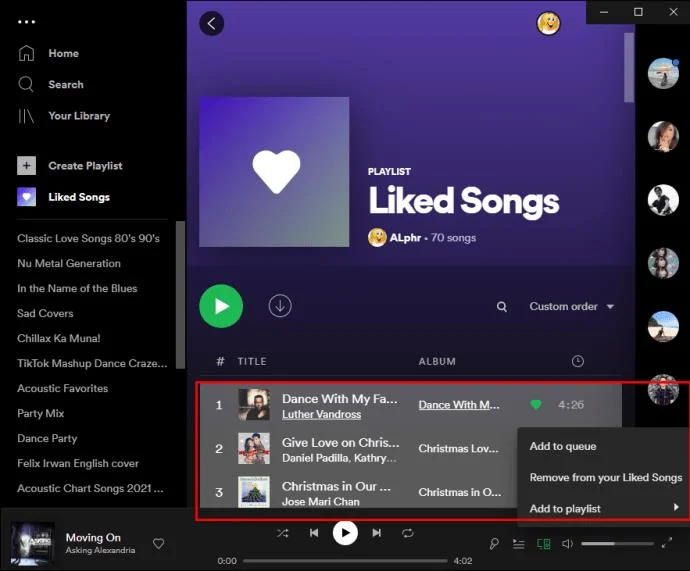Open Chillax Ka Muna! playlist
The height and width of the screenshot is (571, 690).
[59, 338]
